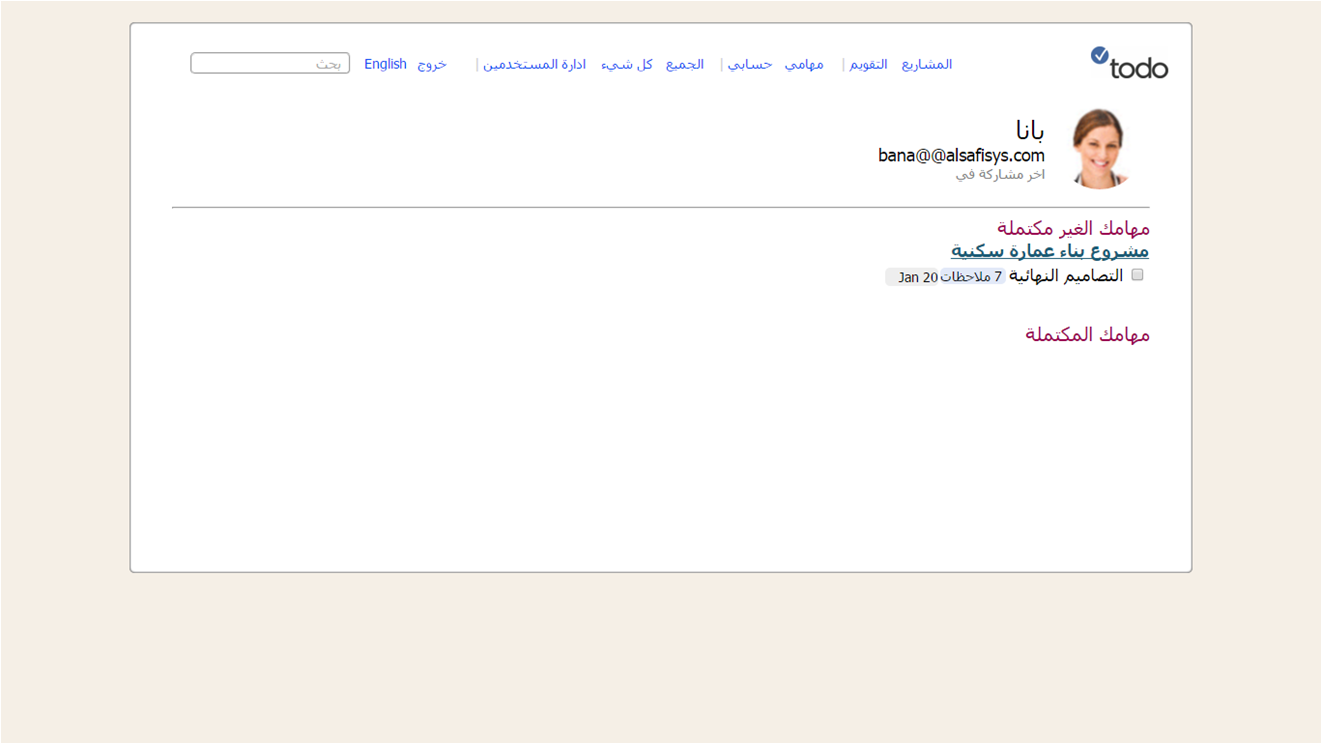This screenshot has height=744, width=1322.
Task: Click the التصاميم النهائية task title
Action: (x=1065, y=276)
